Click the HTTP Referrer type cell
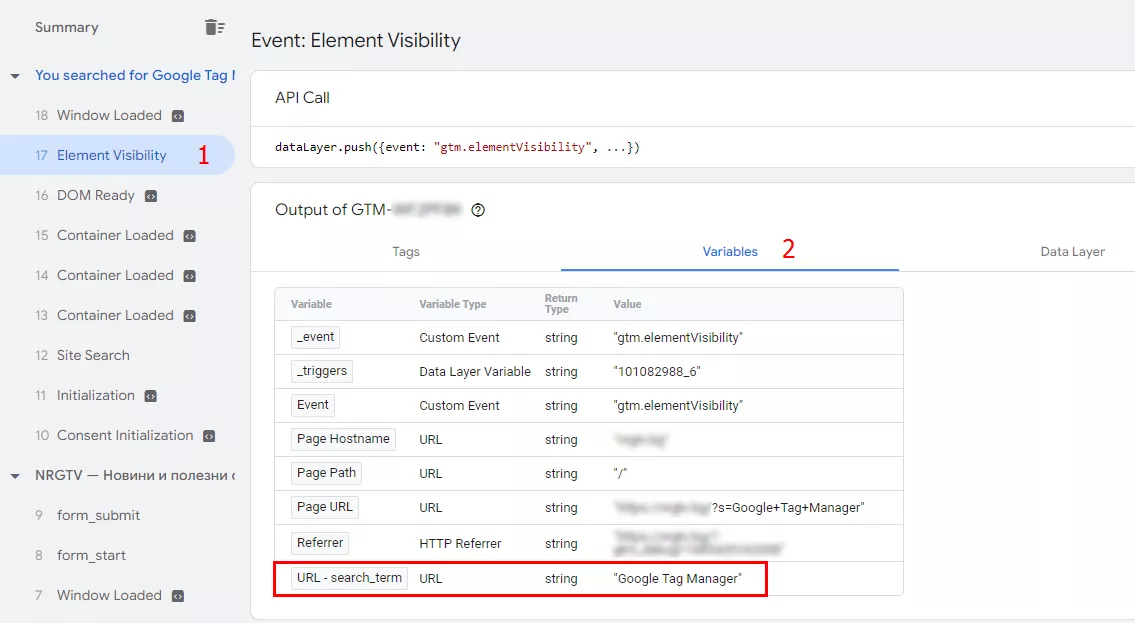This screenshot has width=1135, height=623. (x=460, y=543)
